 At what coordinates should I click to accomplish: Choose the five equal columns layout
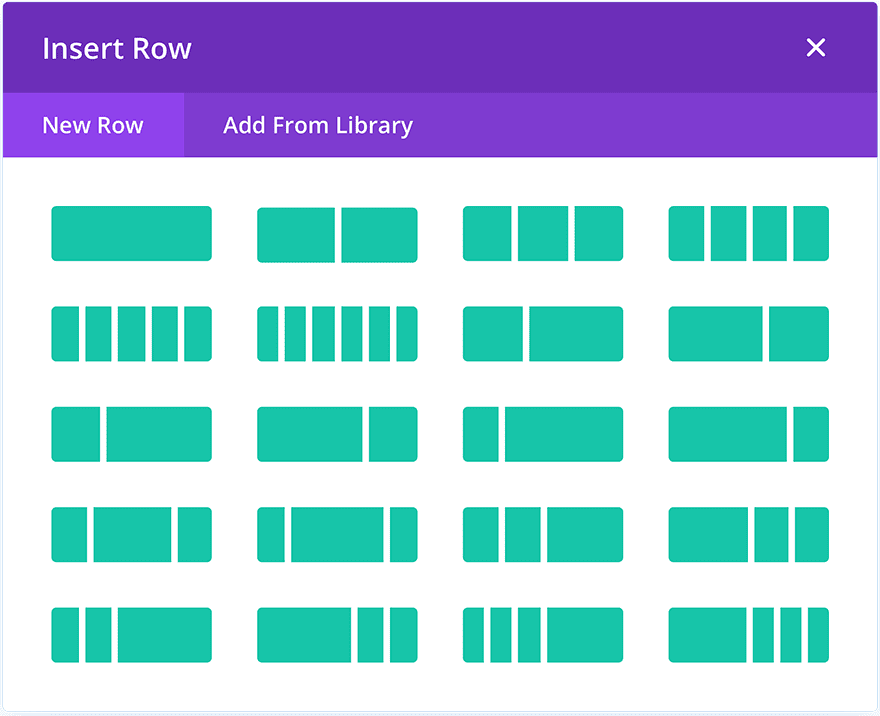pos(131,334)
